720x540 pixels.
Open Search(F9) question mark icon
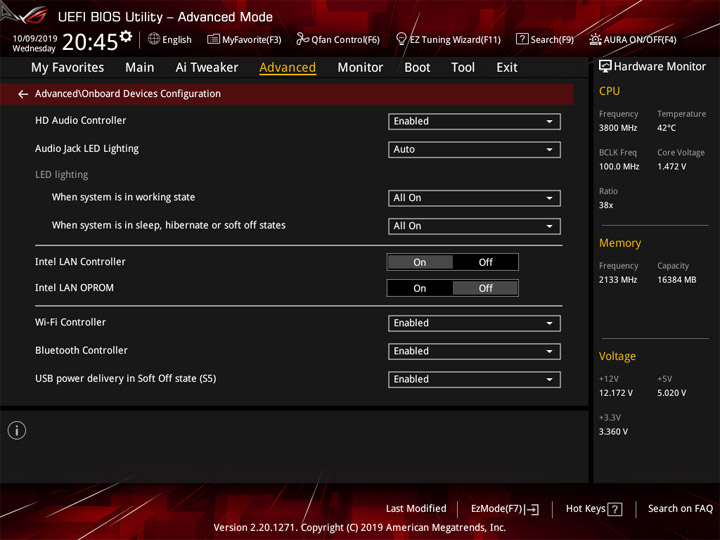click(522, 39)
